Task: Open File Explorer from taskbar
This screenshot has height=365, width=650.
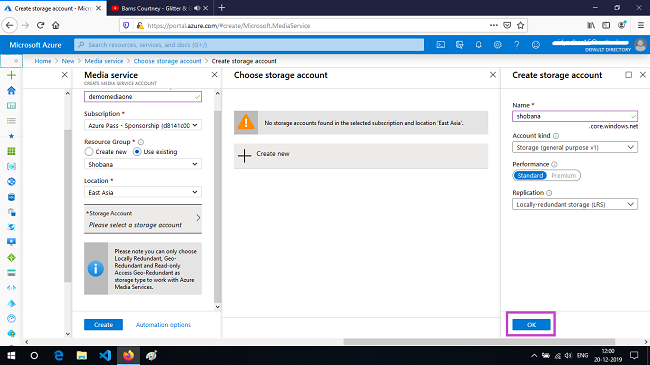Action: [82, 355]
